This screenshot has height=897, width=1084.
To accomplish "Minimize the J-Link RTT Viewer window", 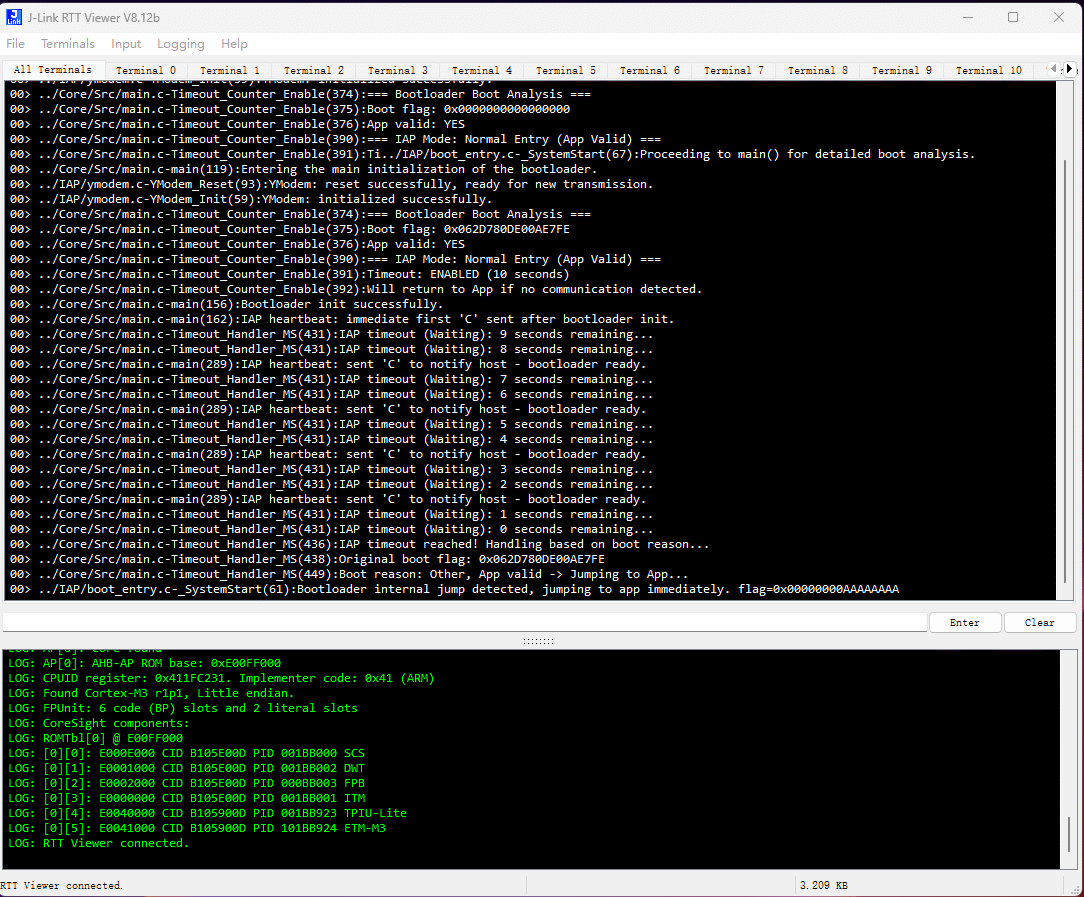I will 968,17.
